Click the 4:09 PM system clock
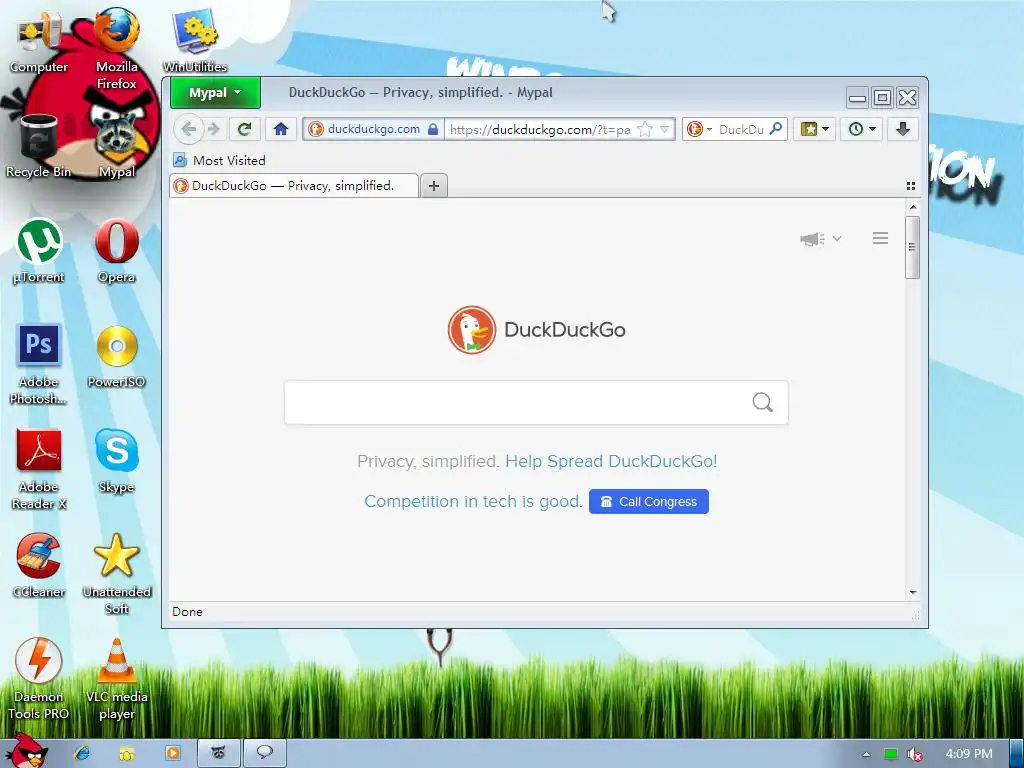Image resolution: width=1024 pixels, height=768 pixels. 969,754
